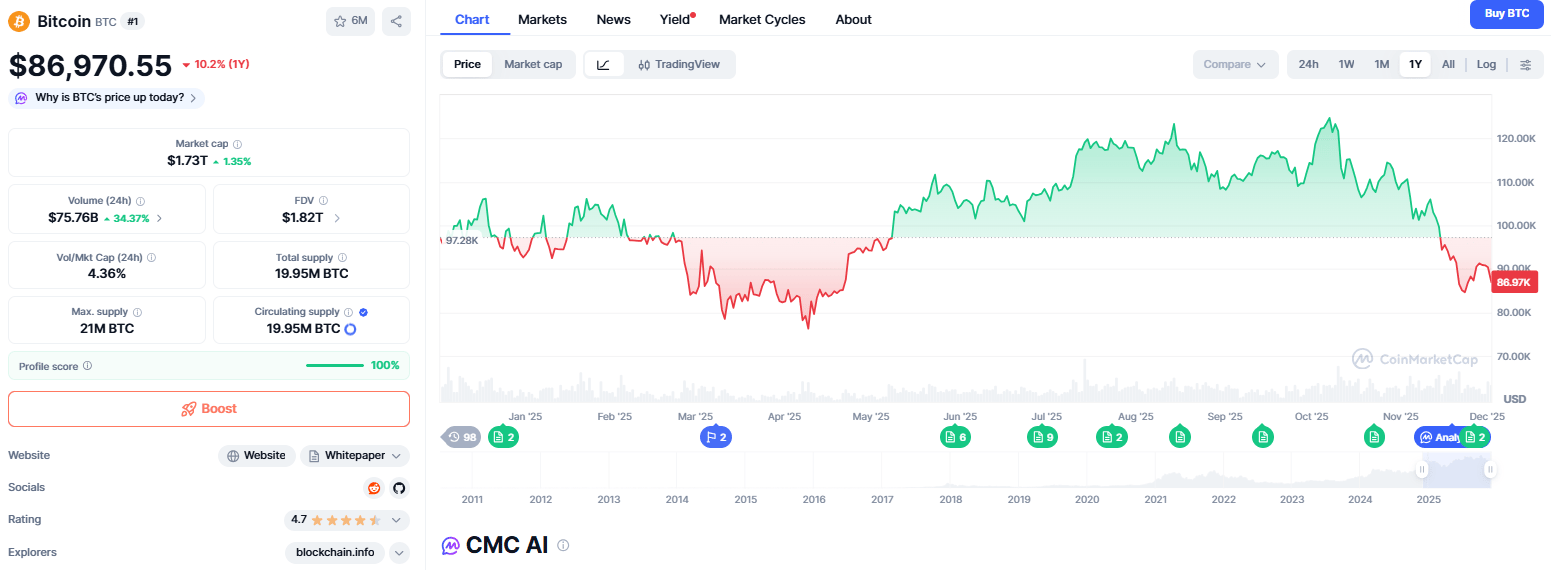
Task: Set chart range to All
Action: coord(1448,64)
